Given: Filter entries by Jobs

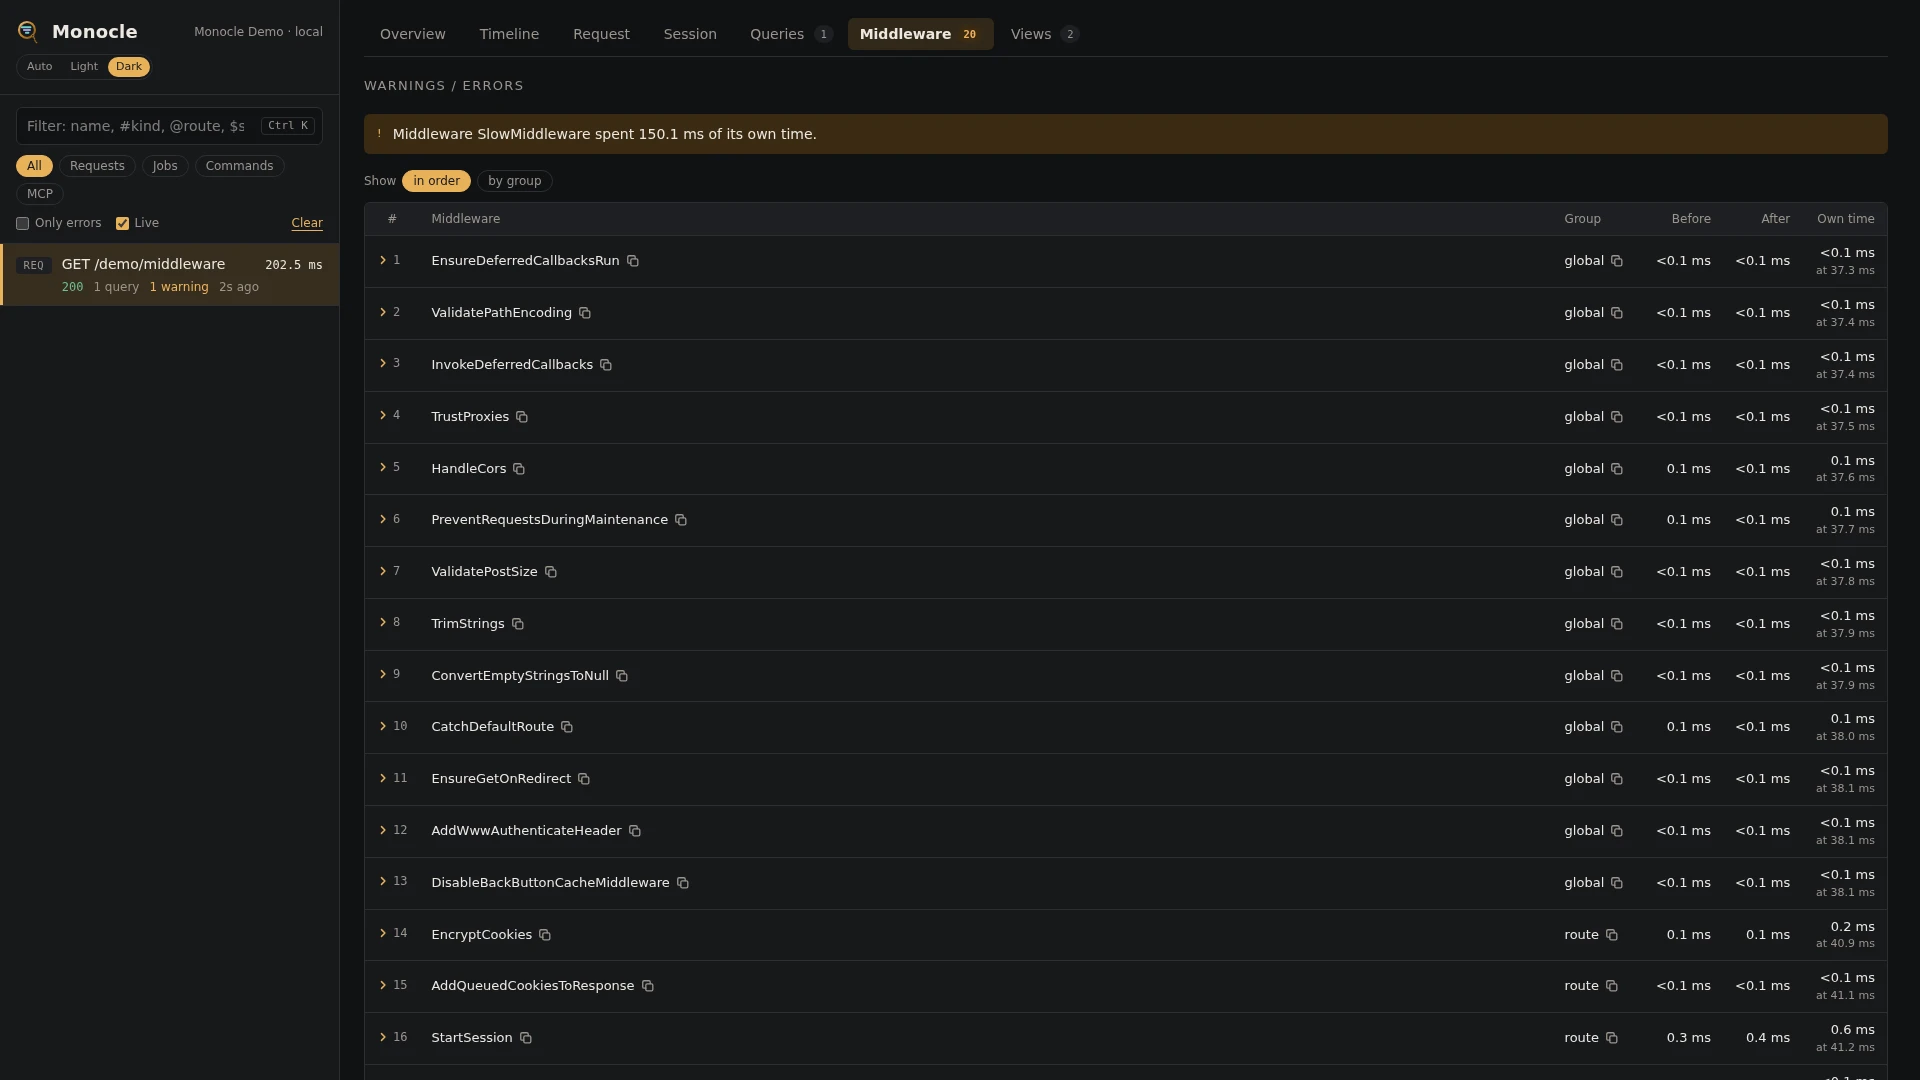Looking at the screenshot, I should coord(165,166).
